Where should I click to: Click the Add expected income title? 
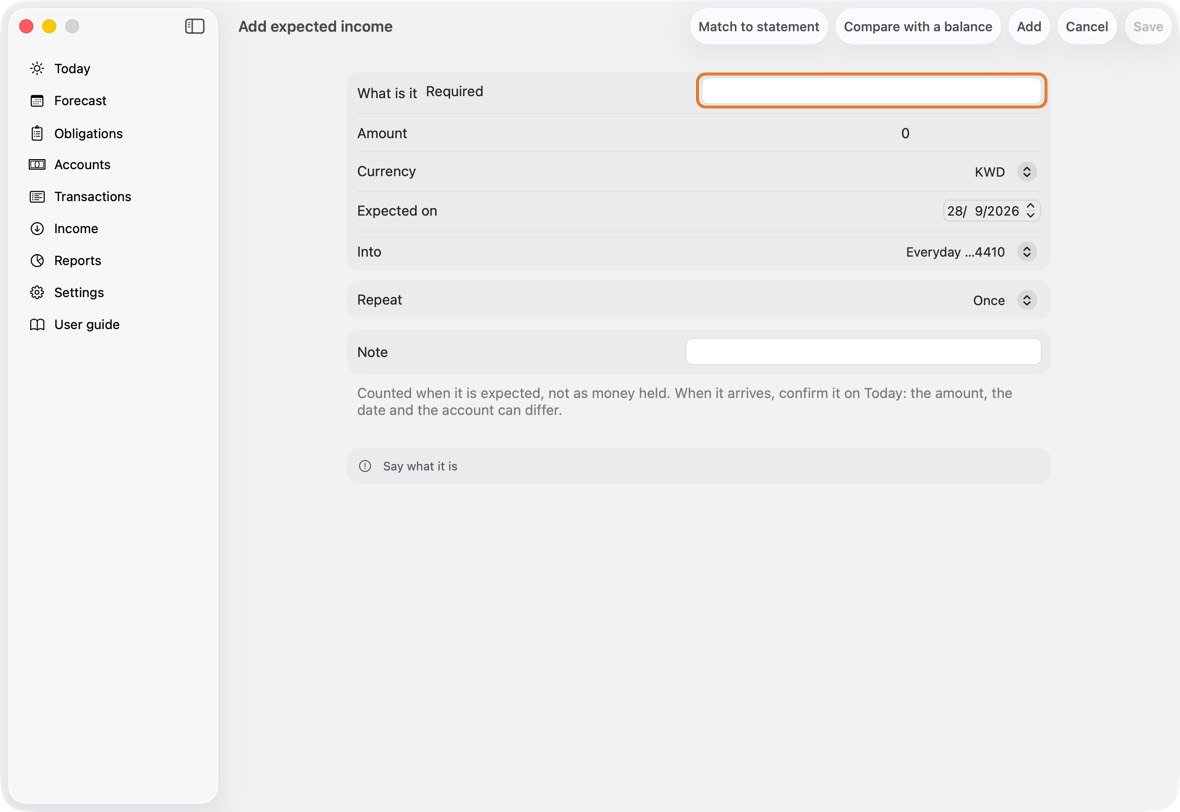pyautogui.click(x=315, y=26)
